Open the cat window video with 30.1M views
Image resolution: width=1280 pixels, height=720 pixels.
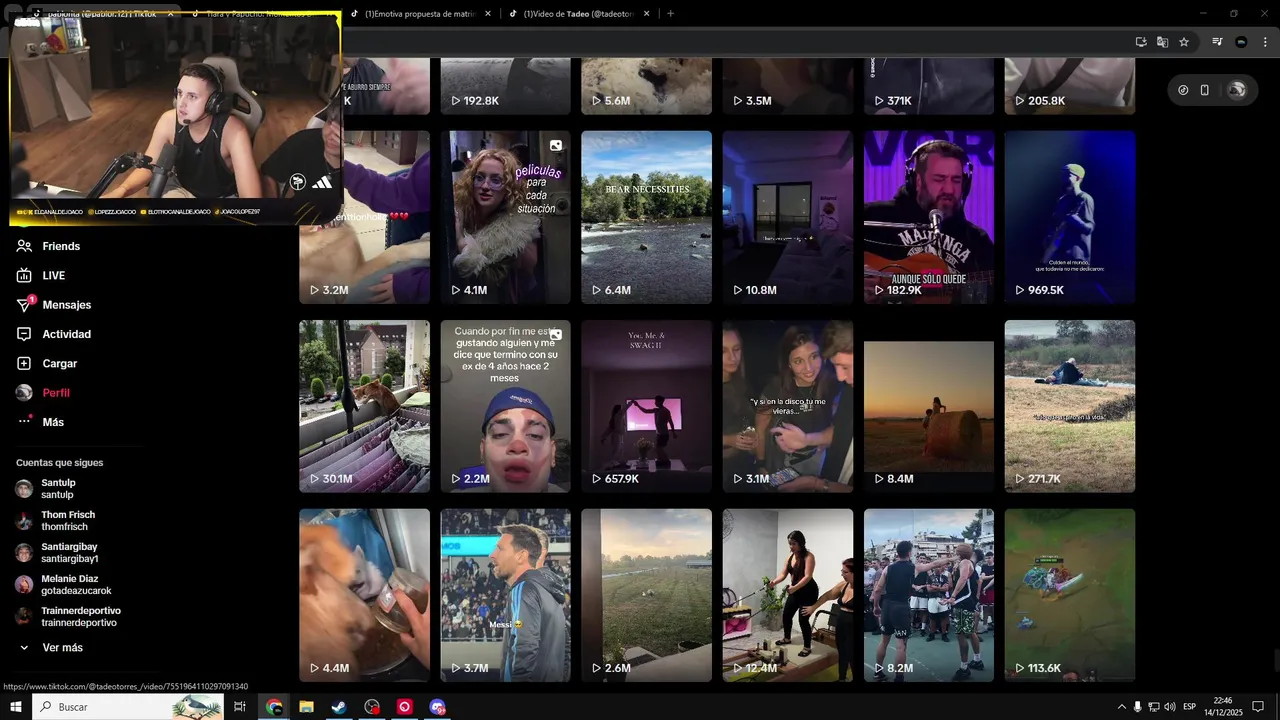(365, 406)
